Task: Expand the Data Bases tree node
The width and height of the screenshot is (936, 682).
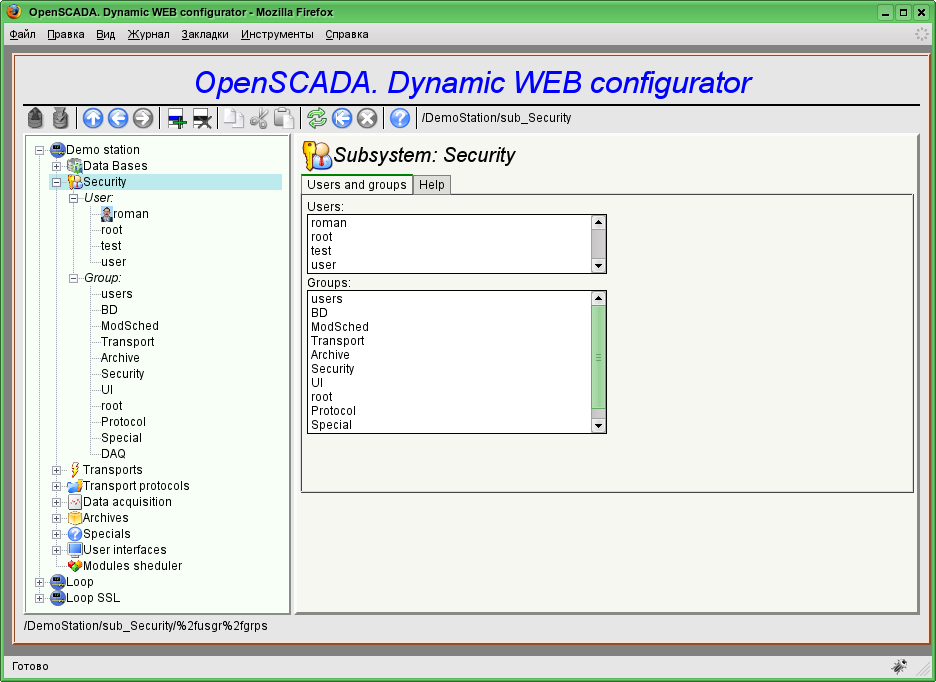Action: click(56, 167)
